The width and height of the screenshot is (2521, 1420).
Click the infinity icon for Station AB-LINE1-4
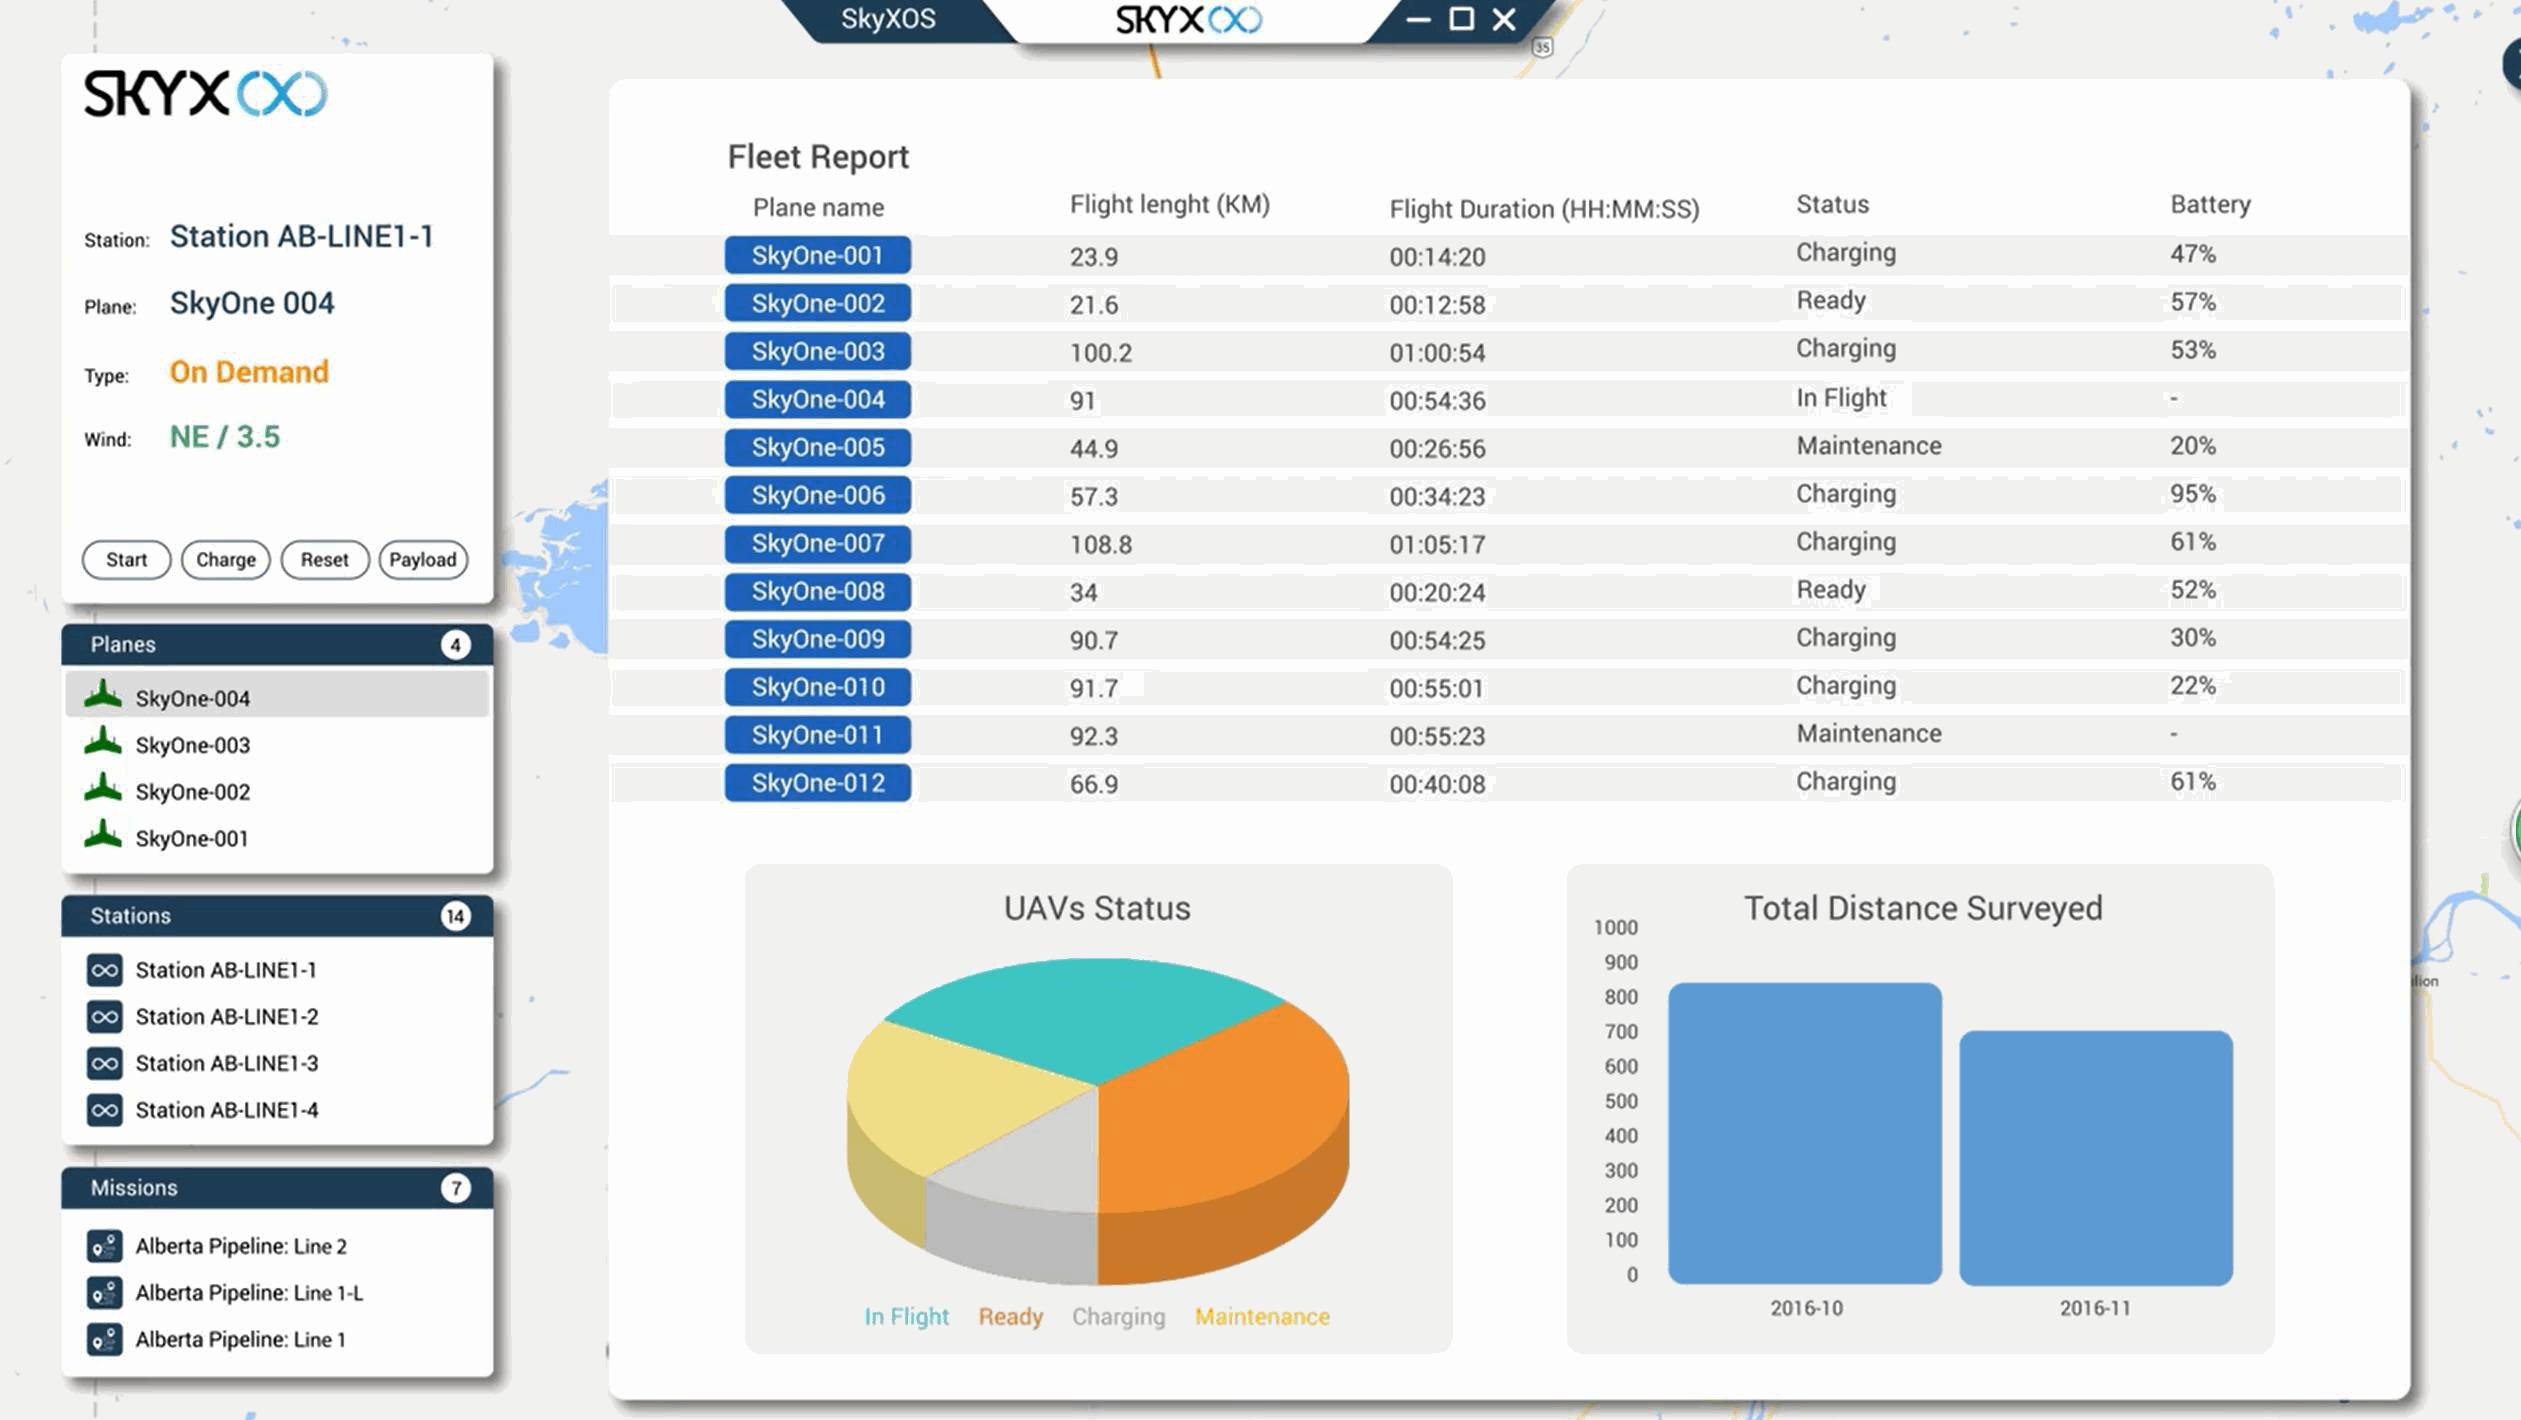(104, 1109)
